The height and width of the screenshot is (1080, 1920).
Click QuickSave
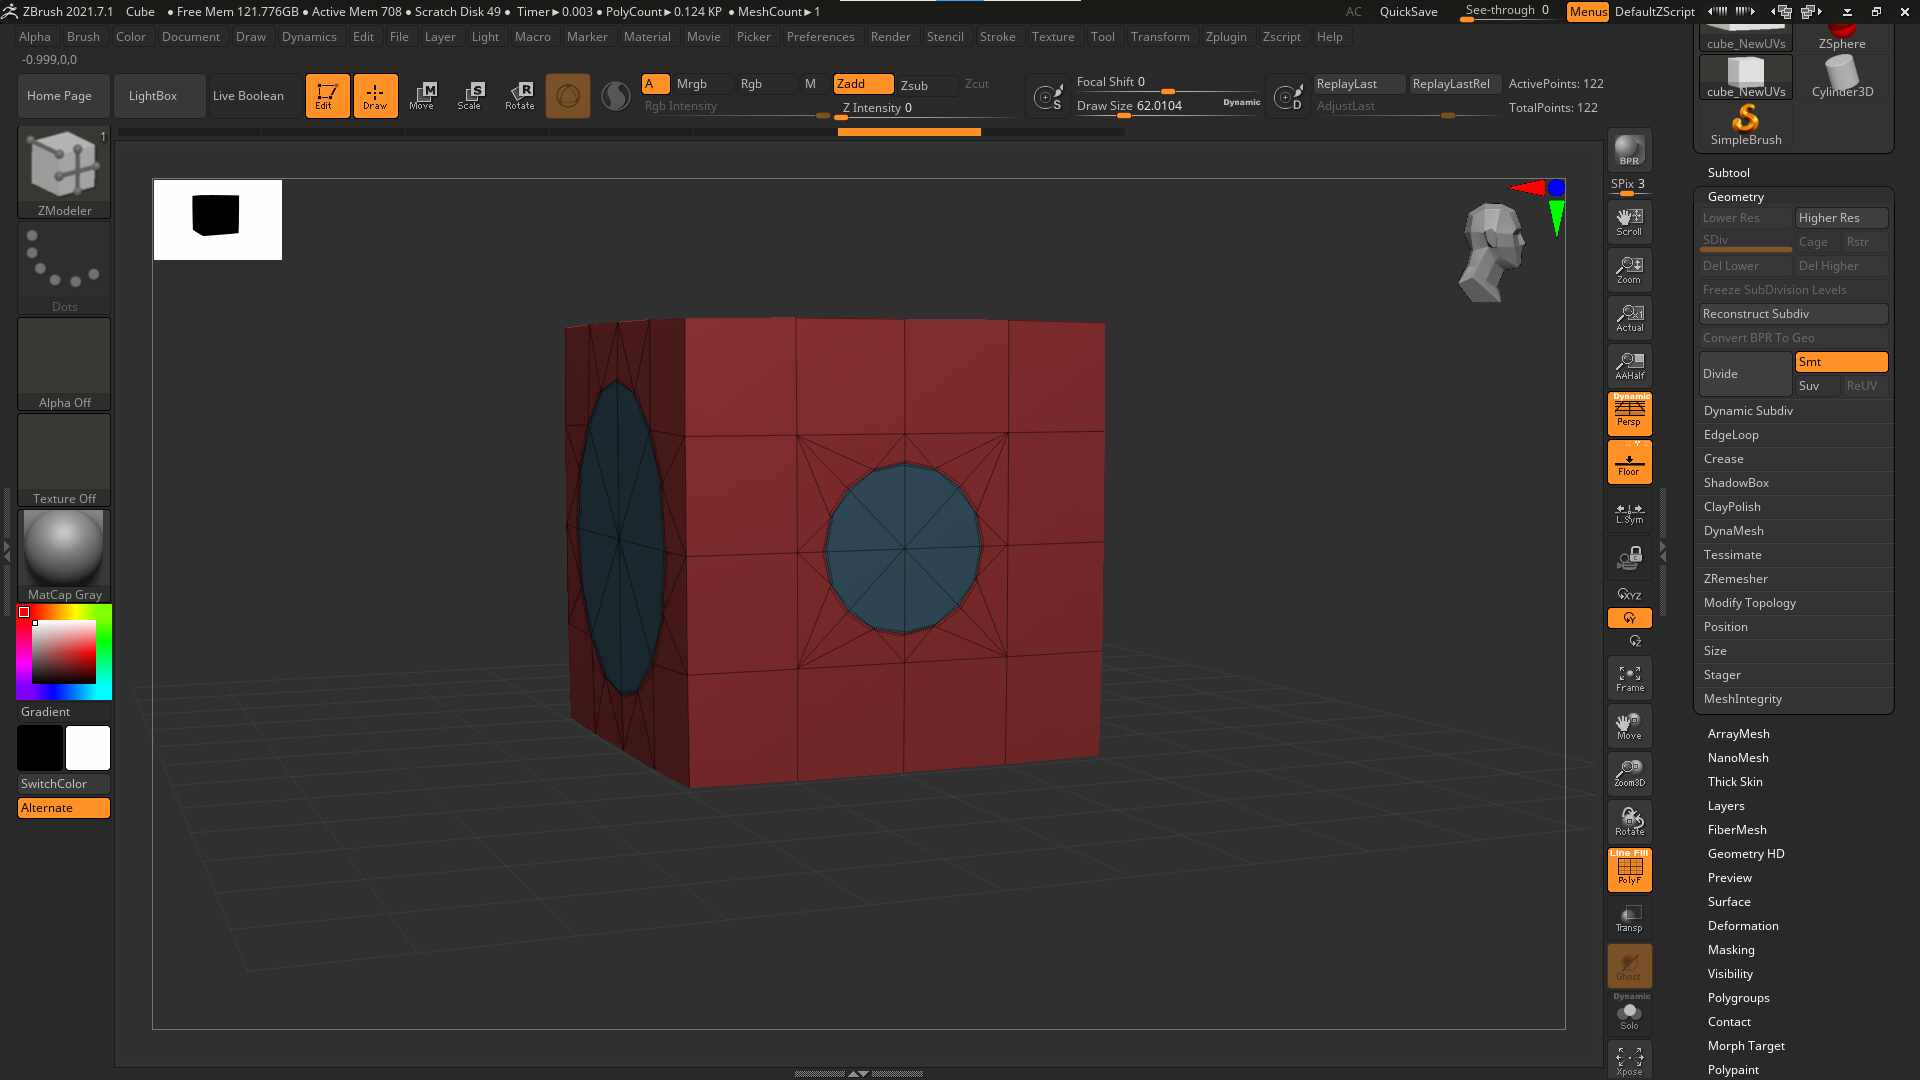pyautogui.click(x=1408, y=12)
